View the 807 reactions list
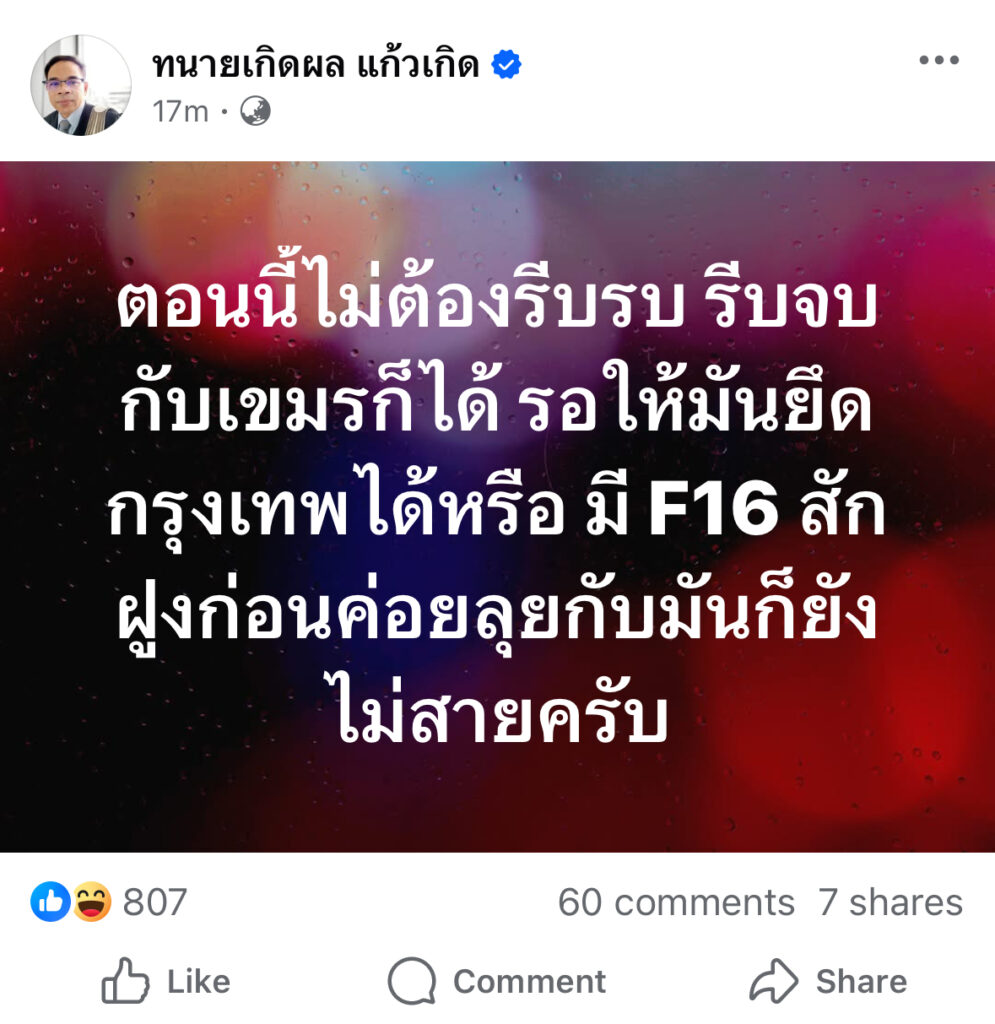The height and width of the screenshot is (1024, 995). point(155,902)
